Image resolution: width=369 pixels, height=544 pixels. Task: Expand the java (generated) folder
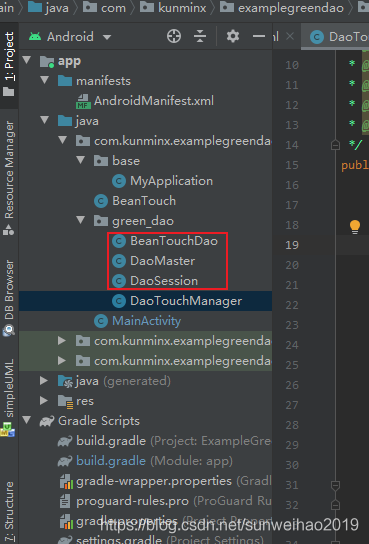[44, 381]
